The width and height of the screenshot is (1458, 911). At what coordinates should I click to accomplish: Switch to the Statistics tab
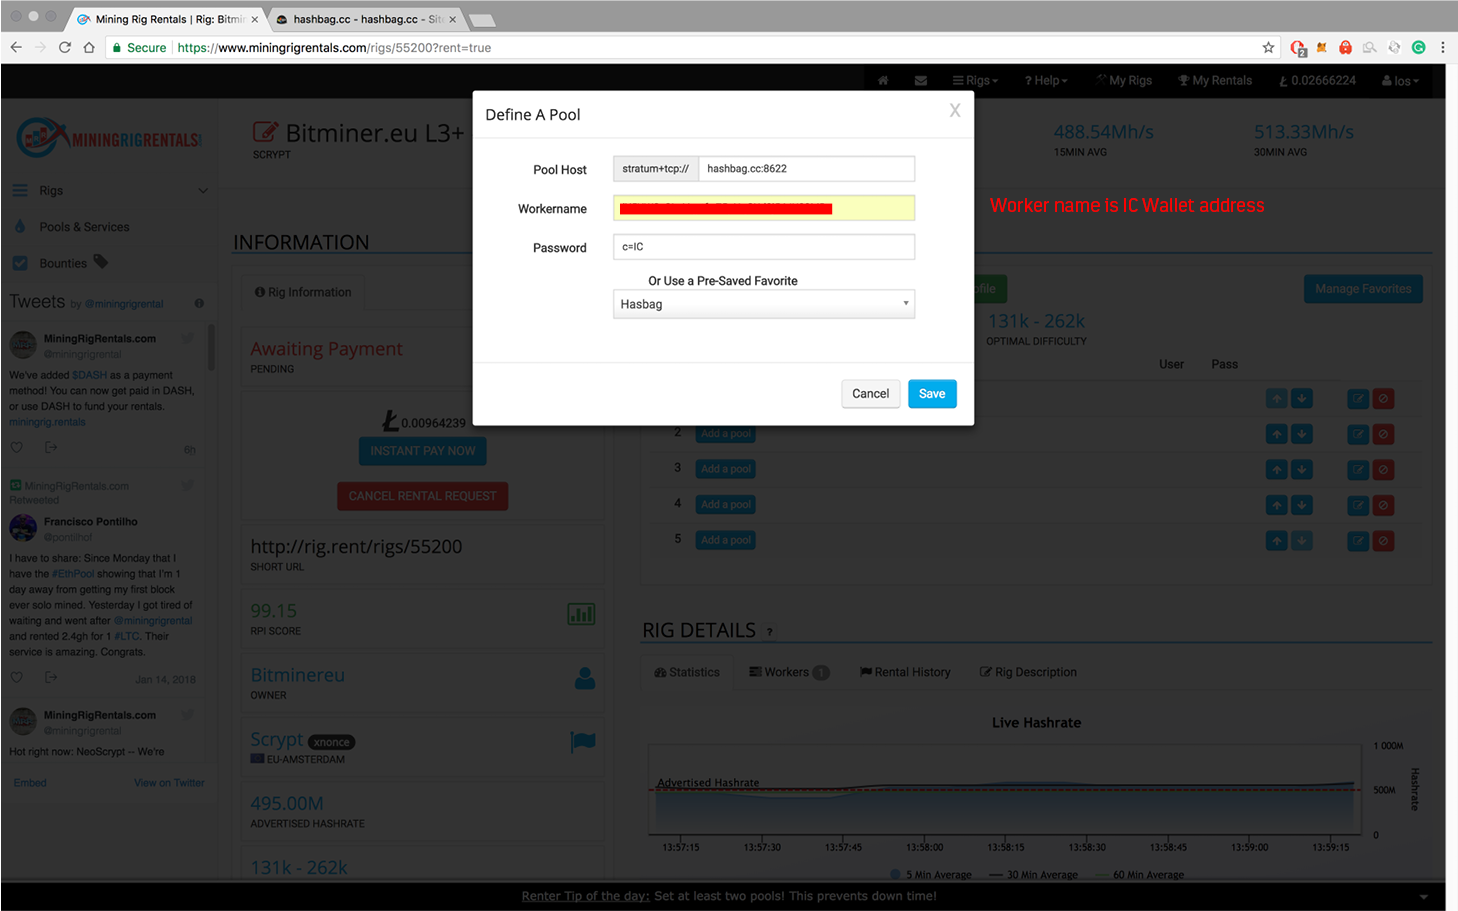687,672
